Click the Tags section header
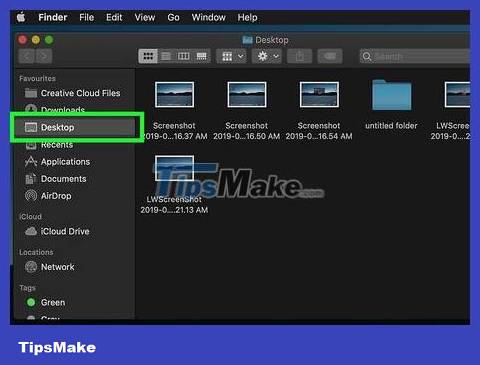 coord(27,288)
